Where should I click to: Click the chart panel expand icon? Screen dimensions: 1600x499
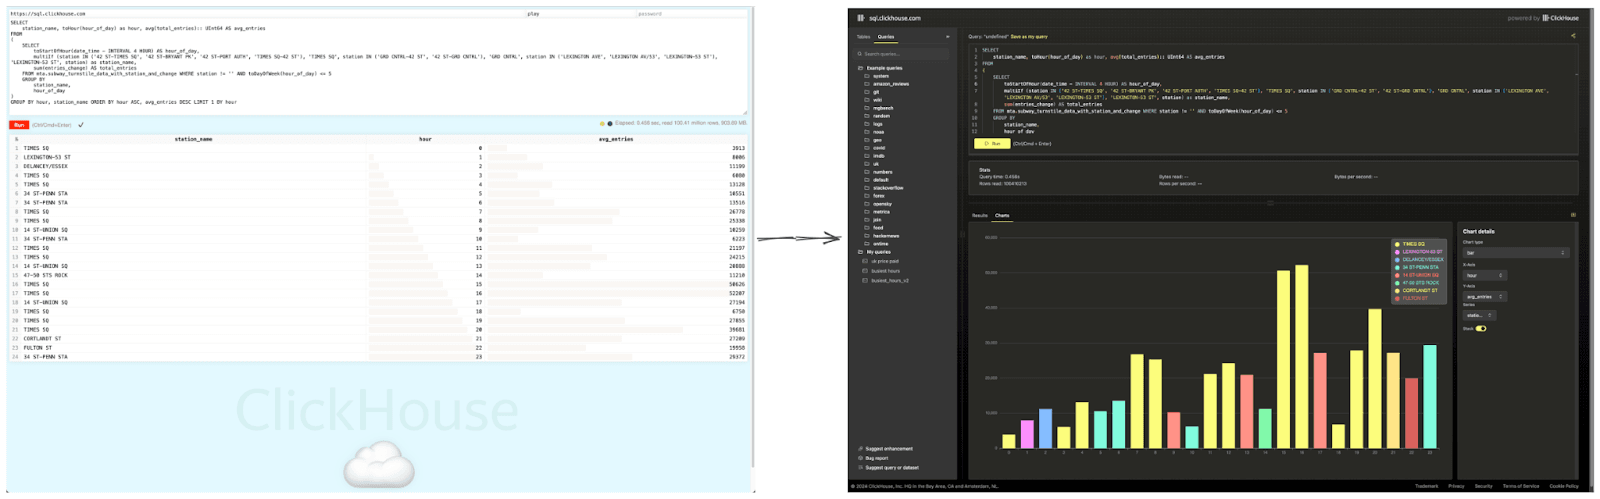pos(1572,215)
